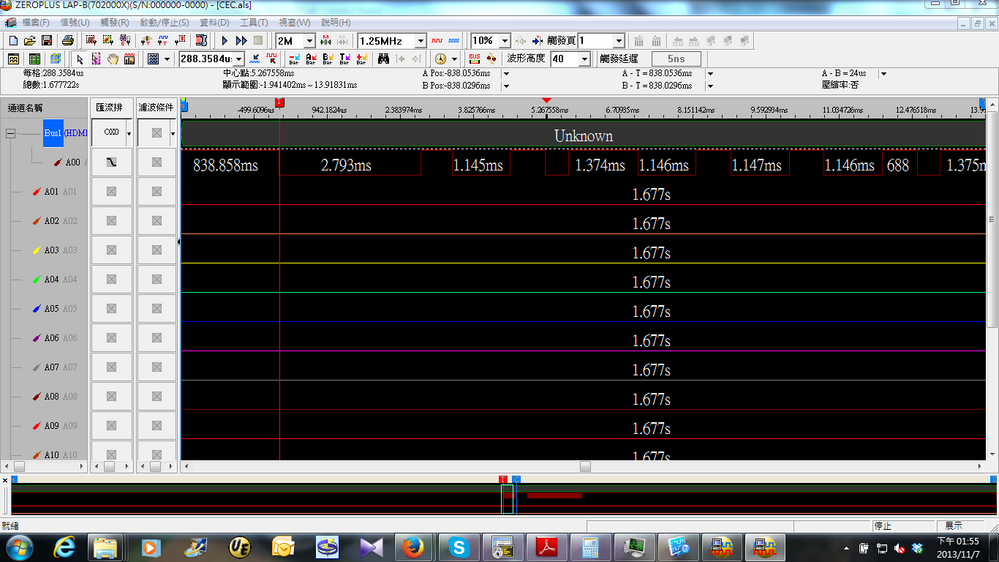Viewport: 999px width, 562px height.
Task: Click the zoom-in waveform icon
Action: [255, 59]
